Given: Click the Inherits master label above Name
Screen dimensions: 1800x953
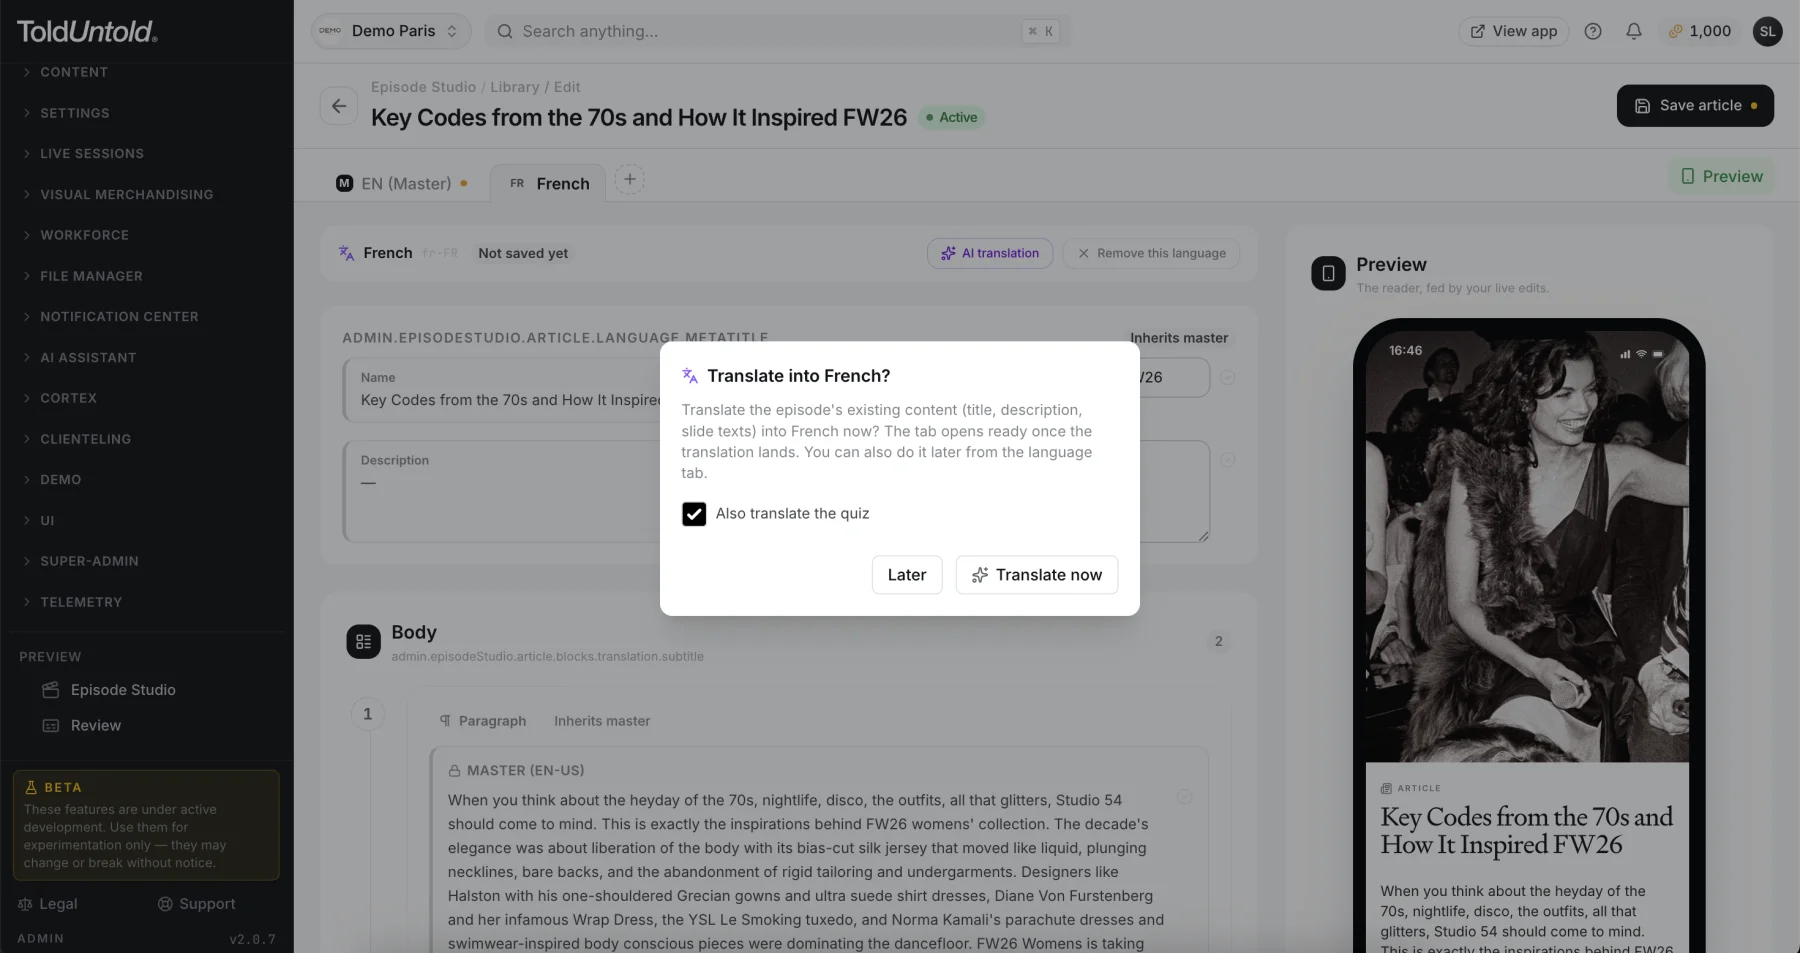Looking at the screenshot, I should click(1179, 338).
